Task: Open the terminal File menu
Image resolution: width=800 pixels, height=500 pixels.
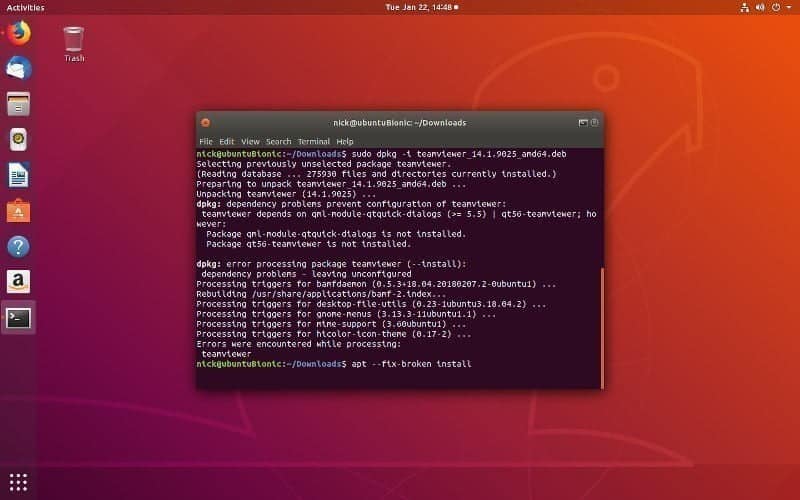Action: click(x=206, y=141)
